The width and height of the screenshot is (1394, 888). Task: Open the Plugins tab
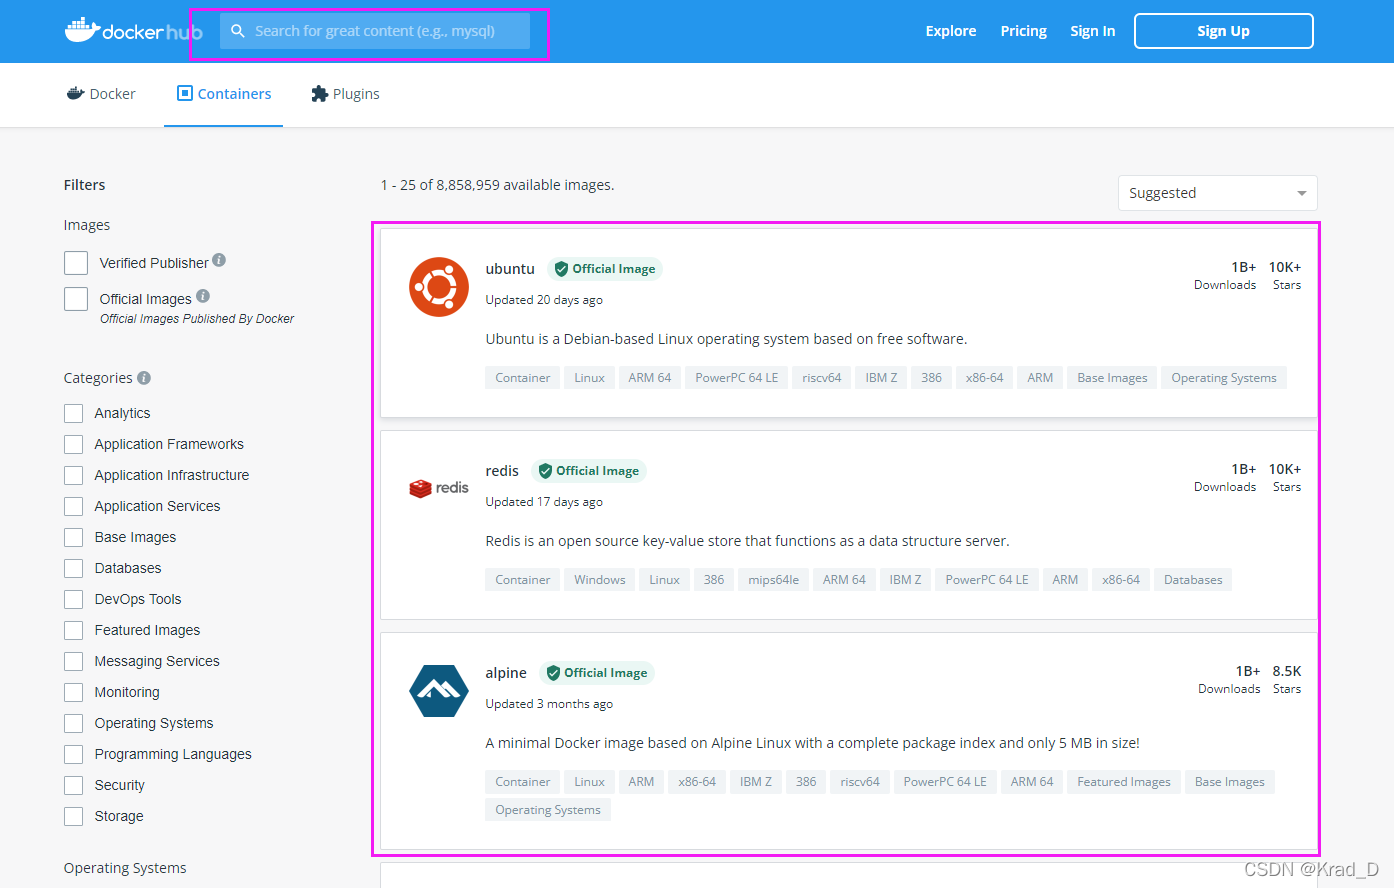pyautogui.click(x=345, y=94)
